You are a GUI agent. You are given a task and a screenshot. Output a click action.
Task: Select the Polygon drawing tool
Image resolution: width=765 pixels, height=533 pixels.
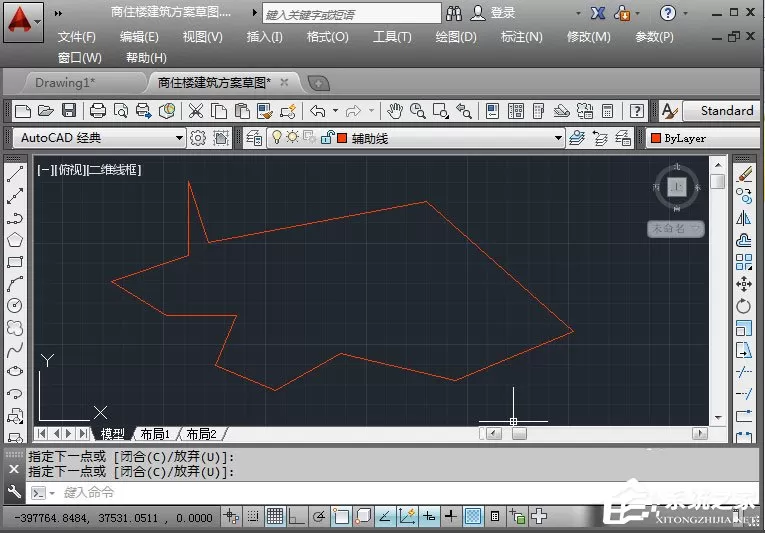point(15,240)
